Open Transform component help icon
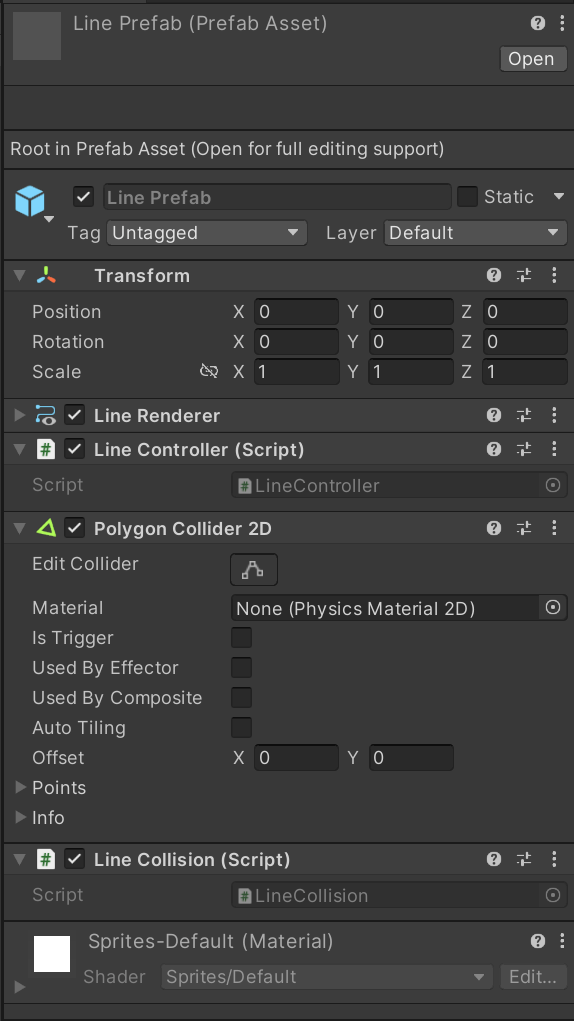The image size is (574, 1021). (x=494, y=275)
